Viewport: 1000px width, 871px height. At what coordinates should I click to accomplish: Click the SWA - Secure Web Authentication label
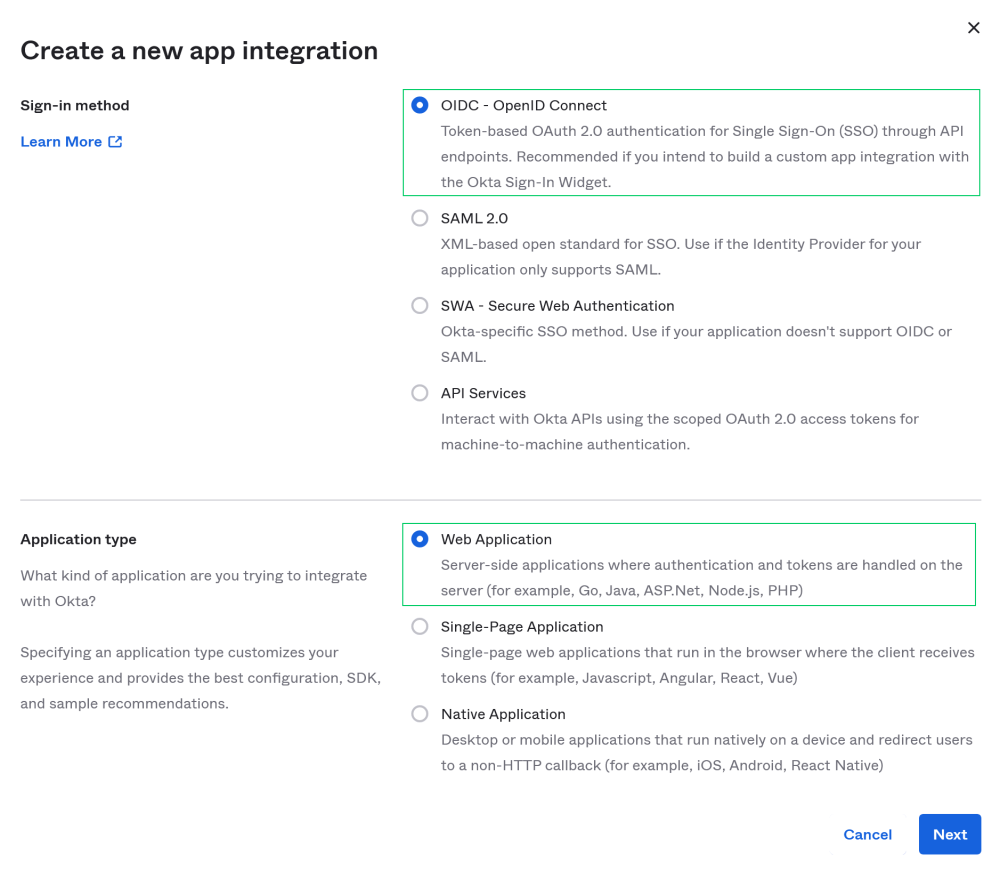(x=557, y=305)
